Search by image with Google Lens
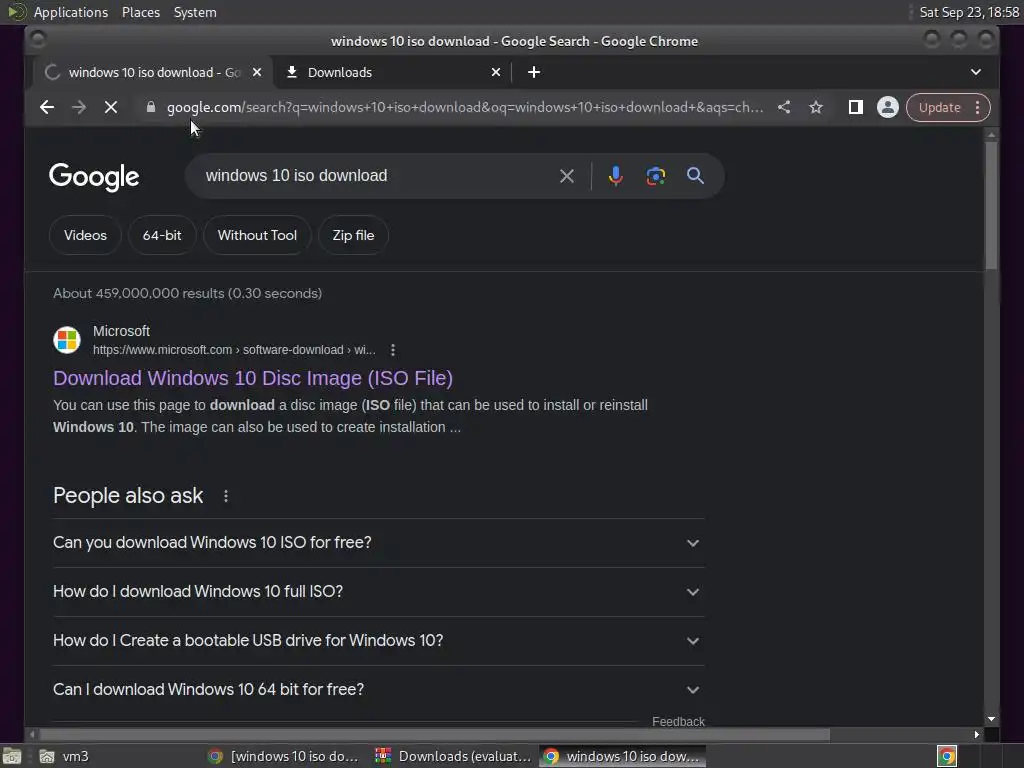The height and width of the screenshot is (768, 1024). (x=656, y=176)
